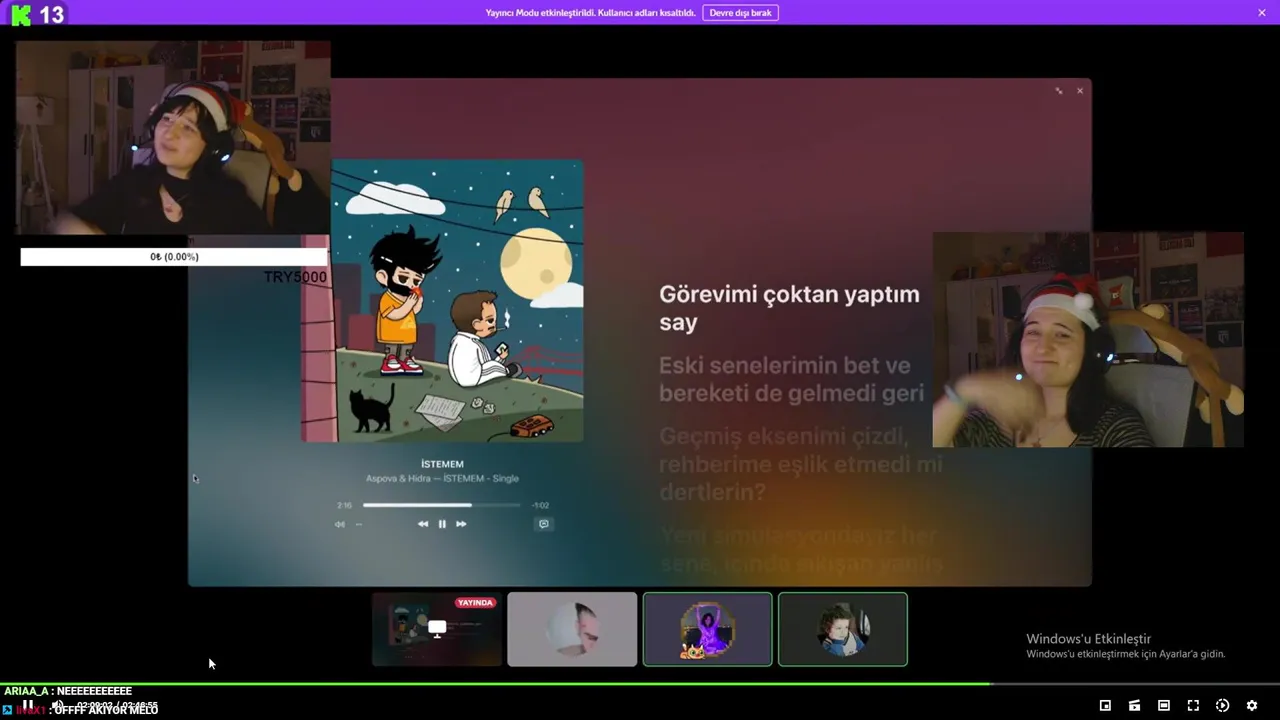The height and width of the screenshot is (720, 1280).
Task: Select lyric line 'Görevimi çoktan yaptım say'
Action: tap(789, 308)
